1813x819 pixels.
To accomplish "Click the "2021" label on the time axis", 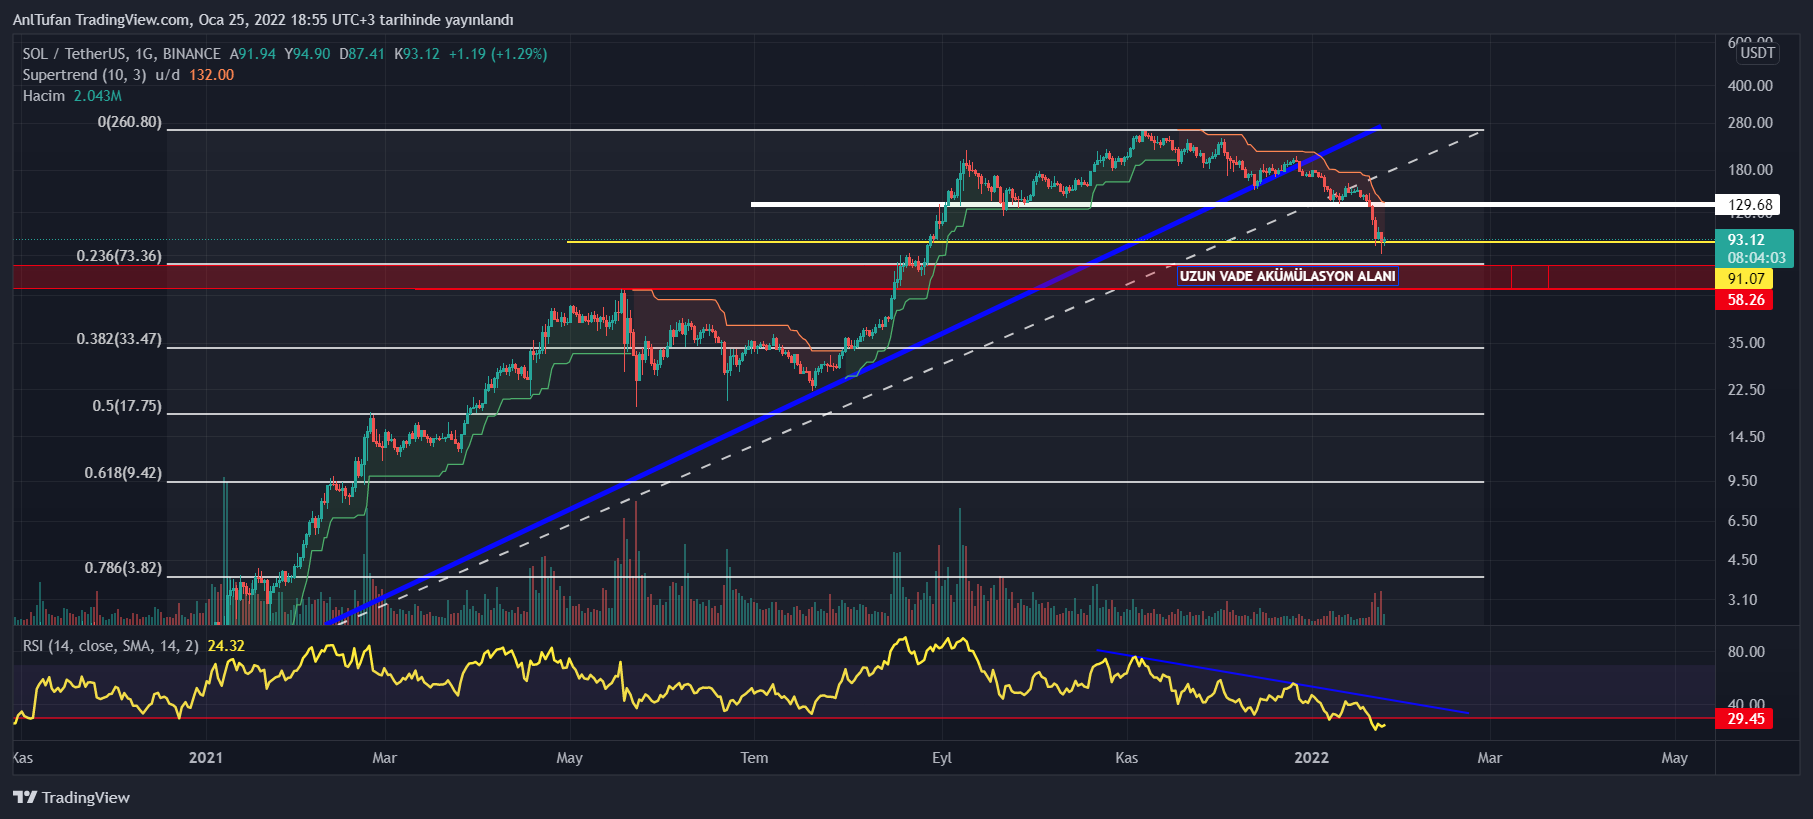I will 206,758.
